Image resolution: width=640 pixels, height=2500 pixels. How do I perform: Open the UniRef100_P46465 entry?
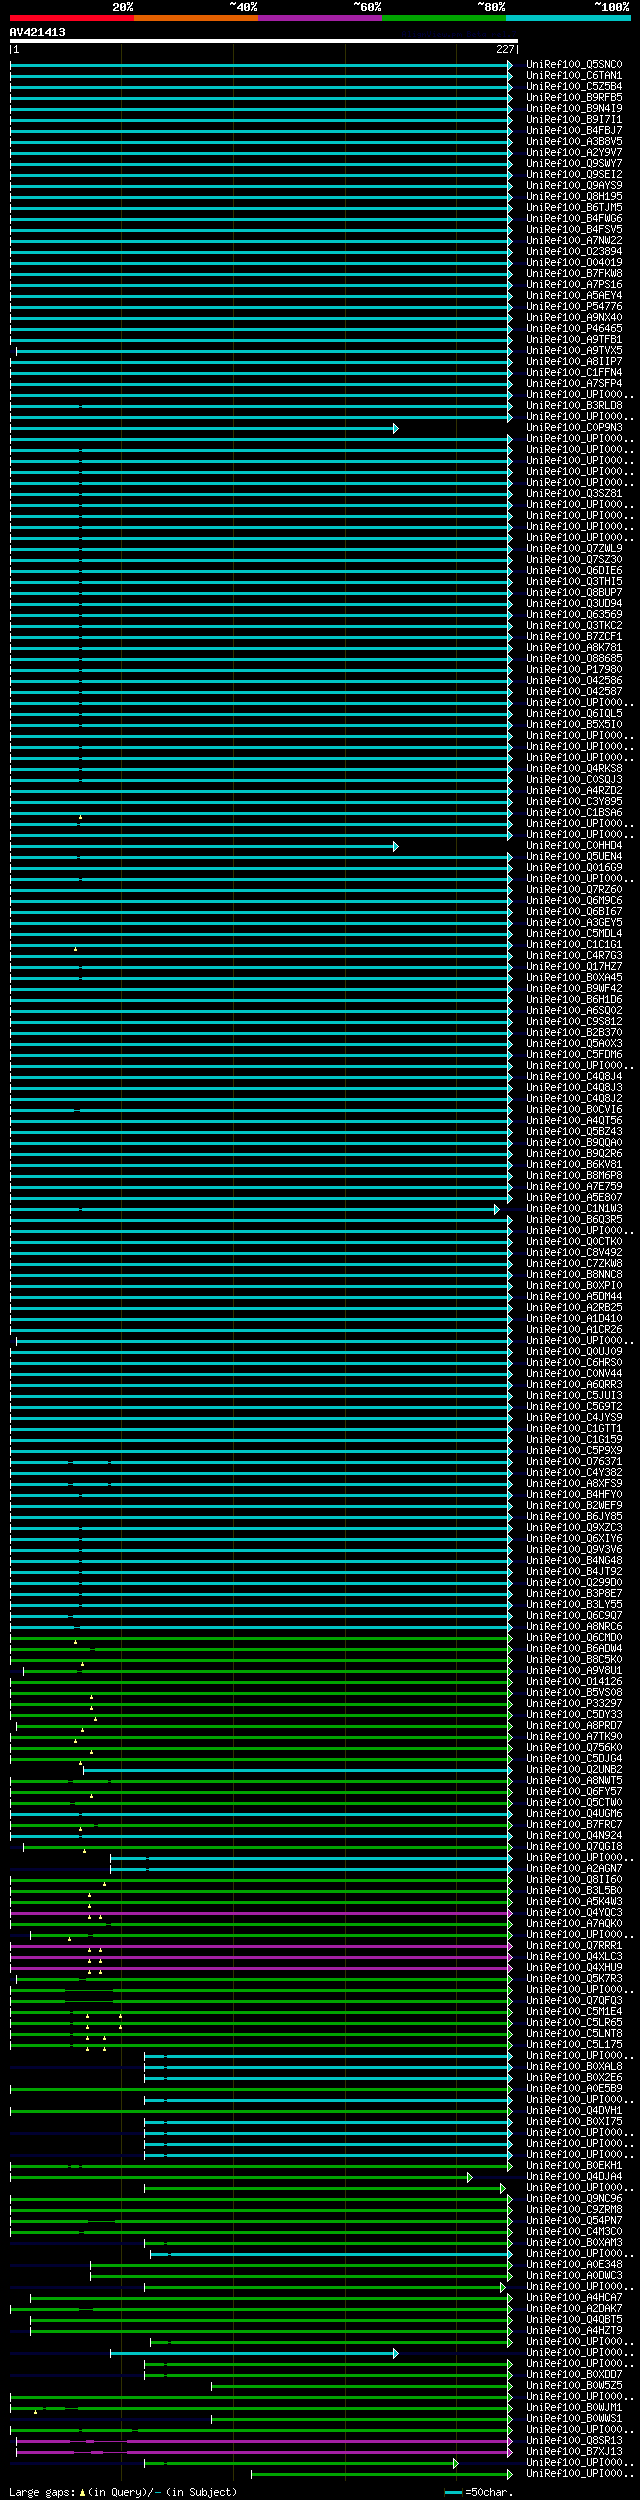574,329
